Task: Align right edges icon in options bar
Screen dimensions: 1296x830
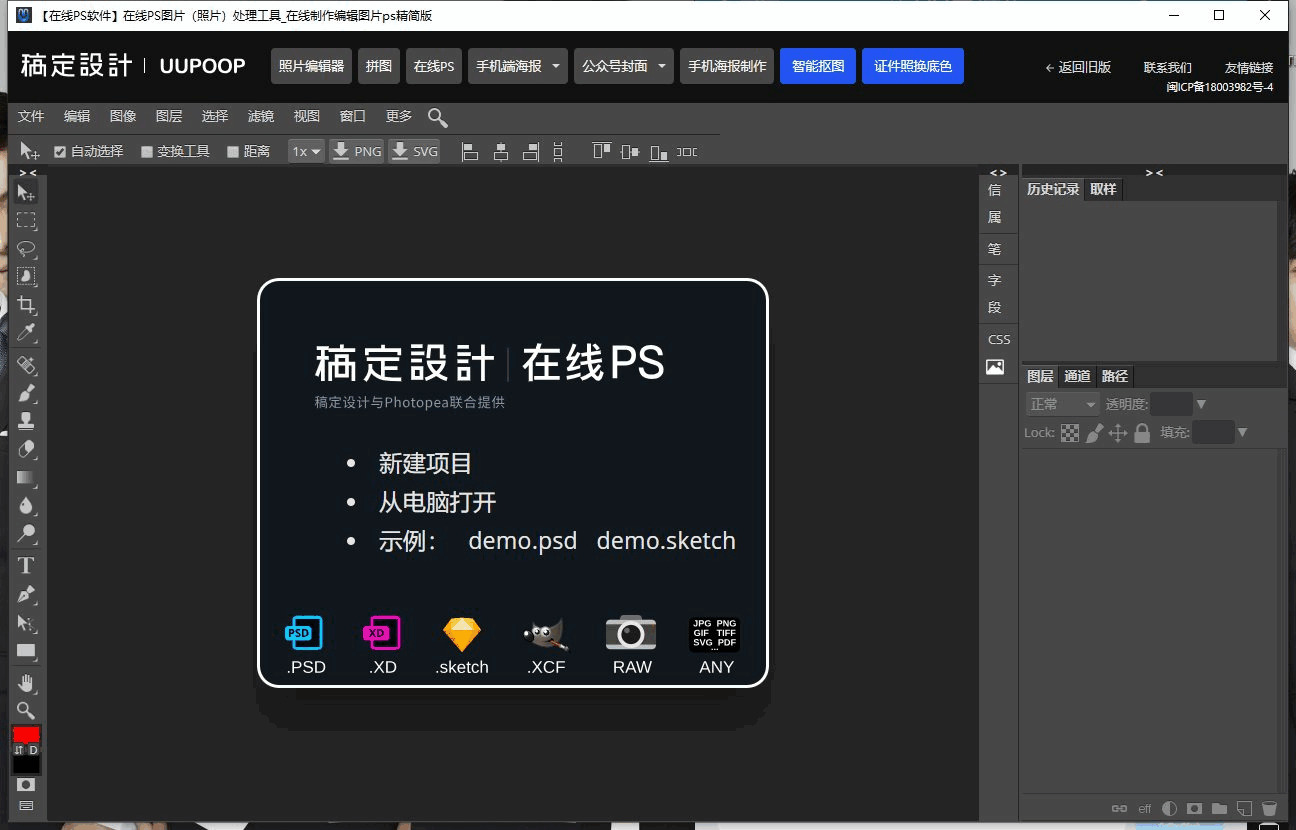Action: coord(531,152)
